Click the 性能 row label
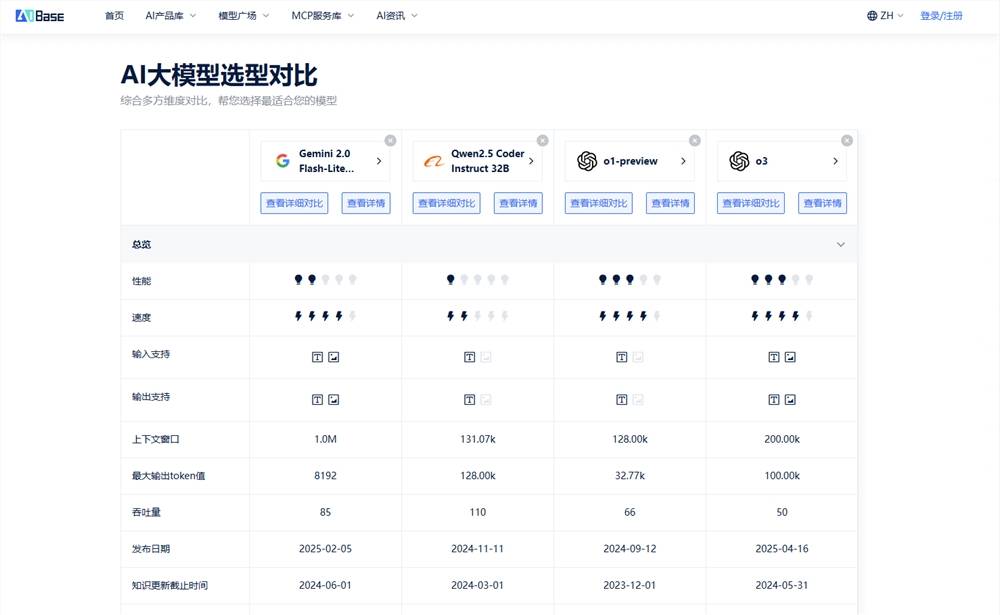This screenshot has width=1000, height=615. tap(142, 281)
